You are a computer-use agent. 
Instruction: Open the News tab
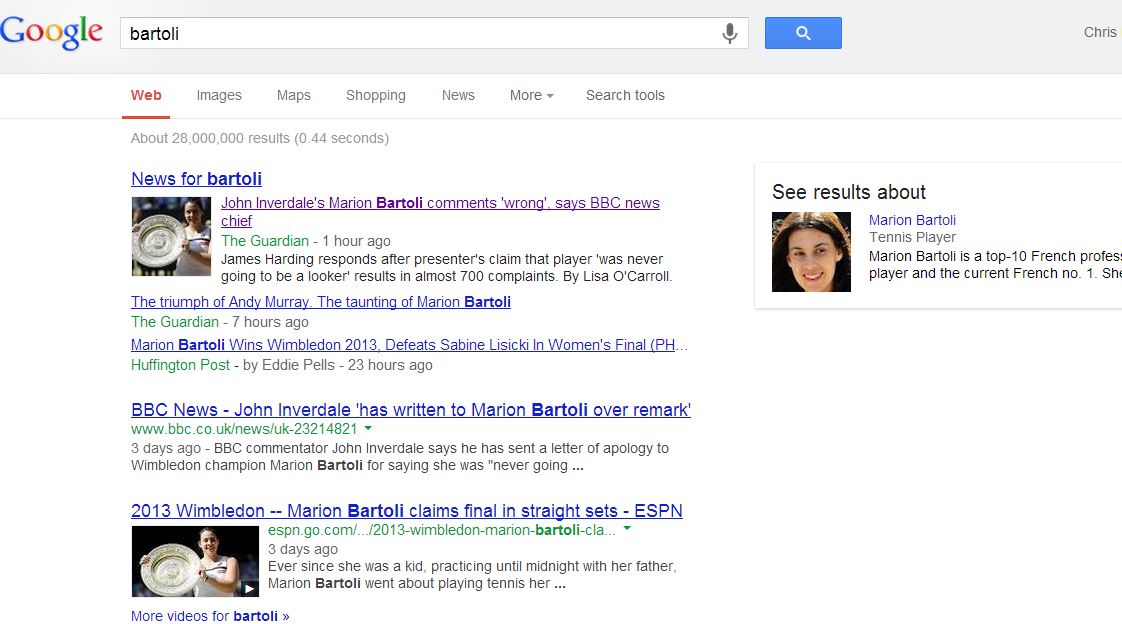(458, 95)
